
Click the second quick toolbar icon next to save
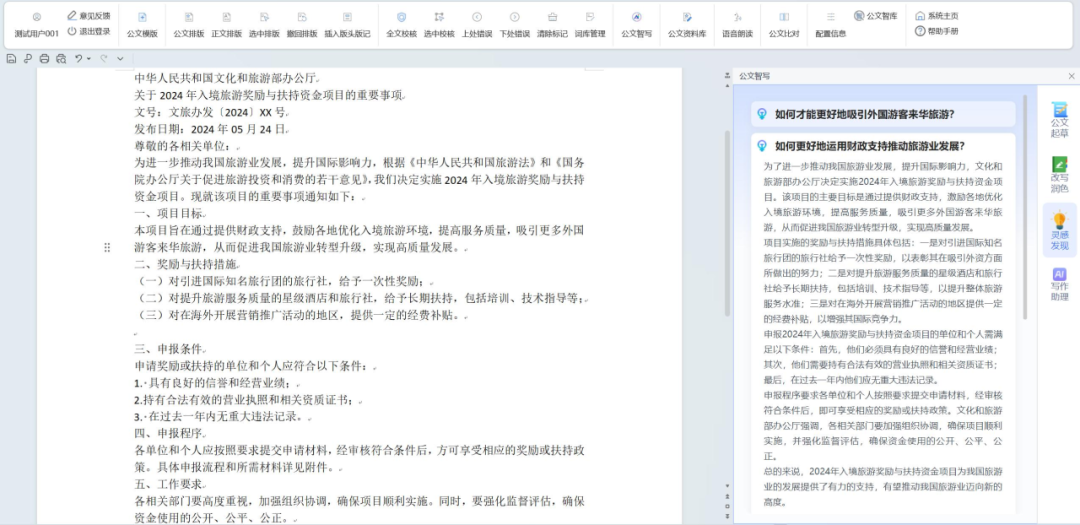[x=28, y=59]
